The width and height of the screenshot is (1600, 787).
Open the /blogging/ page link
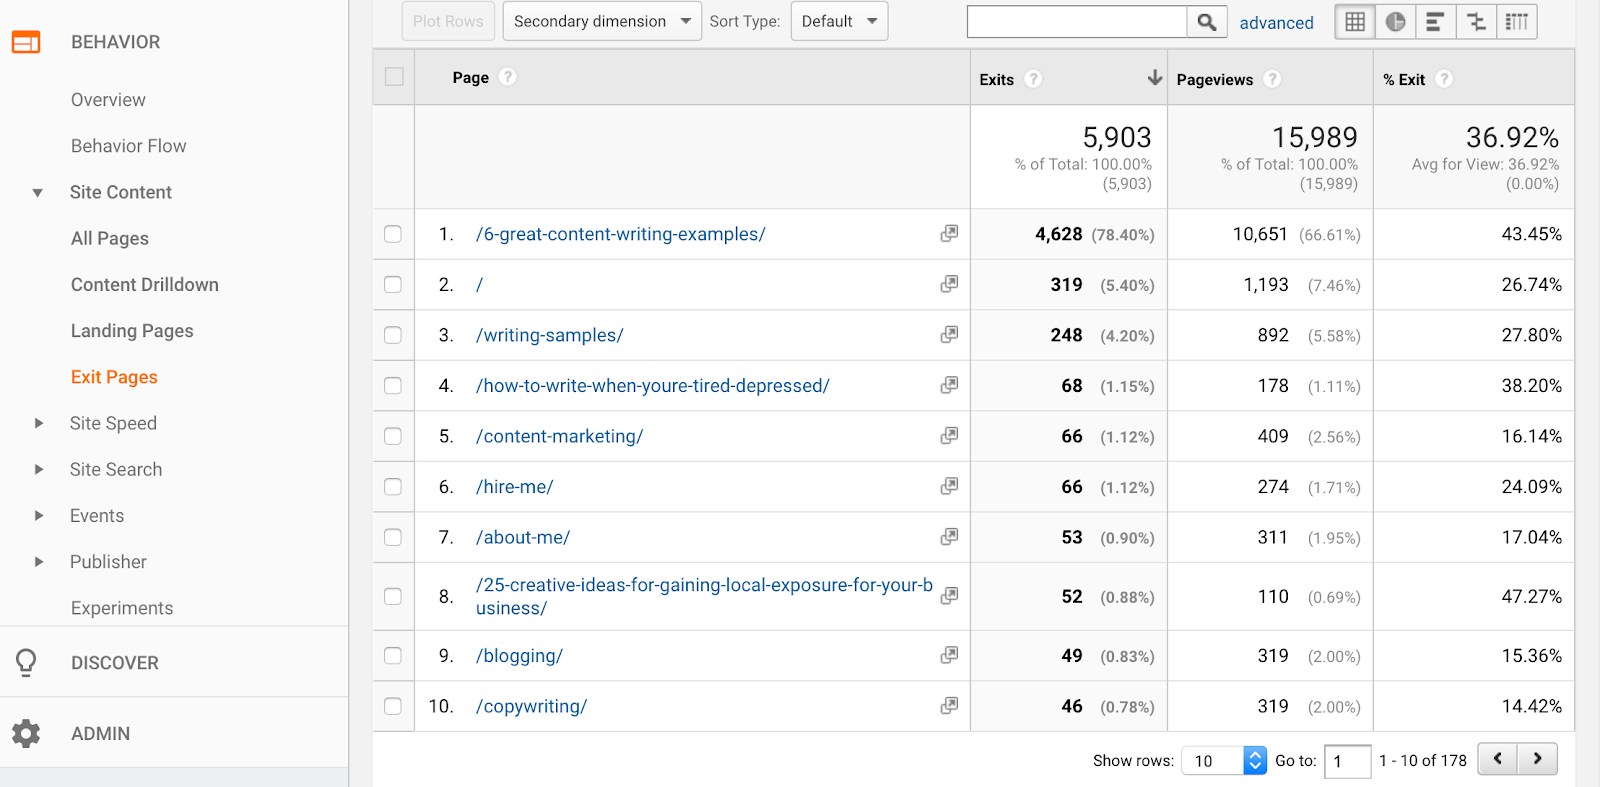pos(520,656)
